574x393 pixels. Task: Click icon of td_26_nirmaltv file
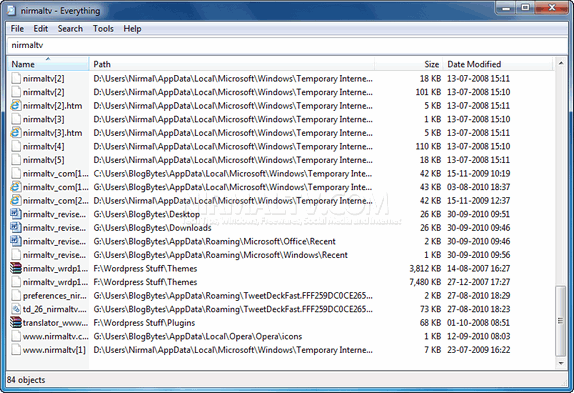tap(16, 309)
